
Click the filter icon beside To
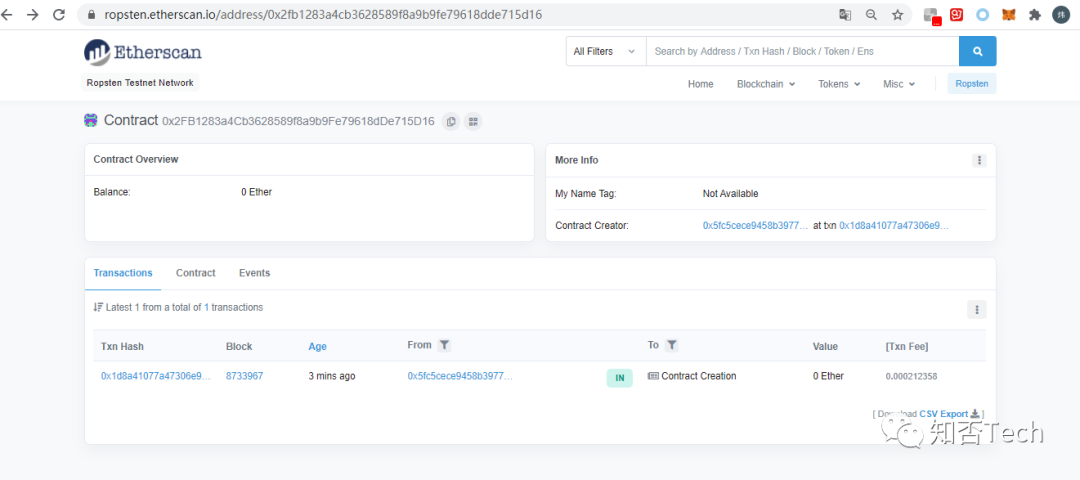point(672,345)
